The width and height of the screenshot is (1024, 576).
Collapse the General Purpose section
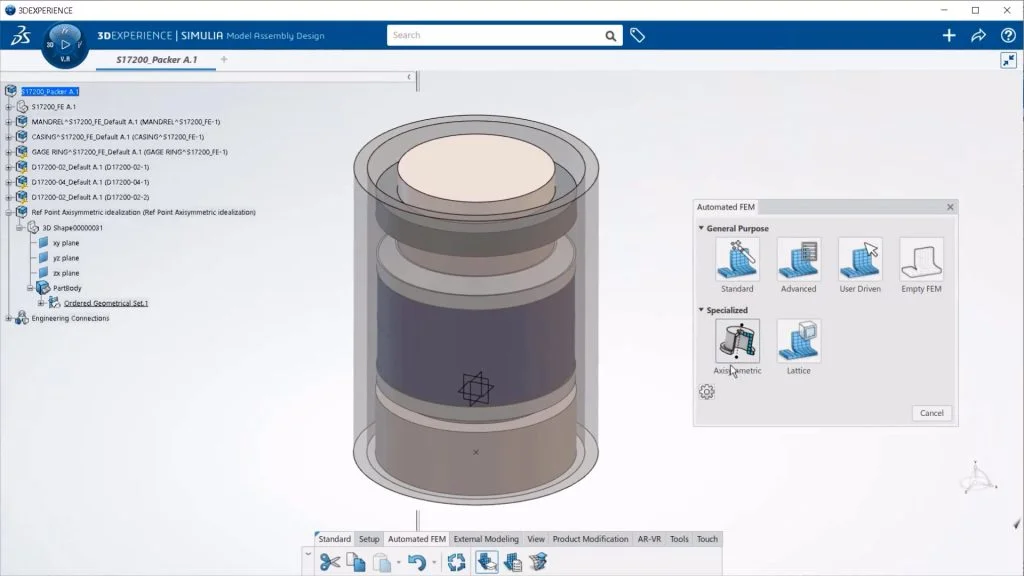pyautogui.click(x=704, y=228)
